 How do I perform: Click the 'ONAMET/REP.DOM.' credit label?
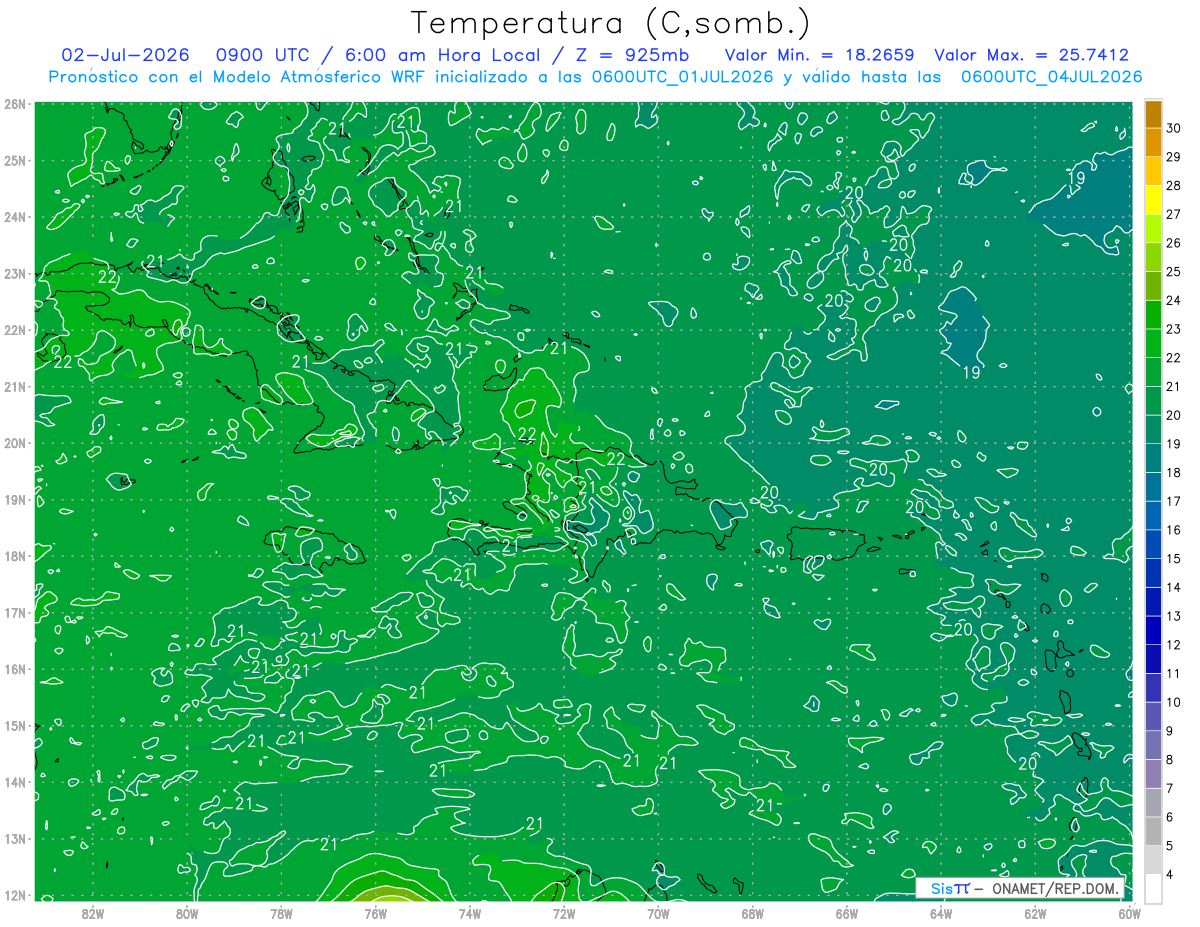pos(1055,888)
